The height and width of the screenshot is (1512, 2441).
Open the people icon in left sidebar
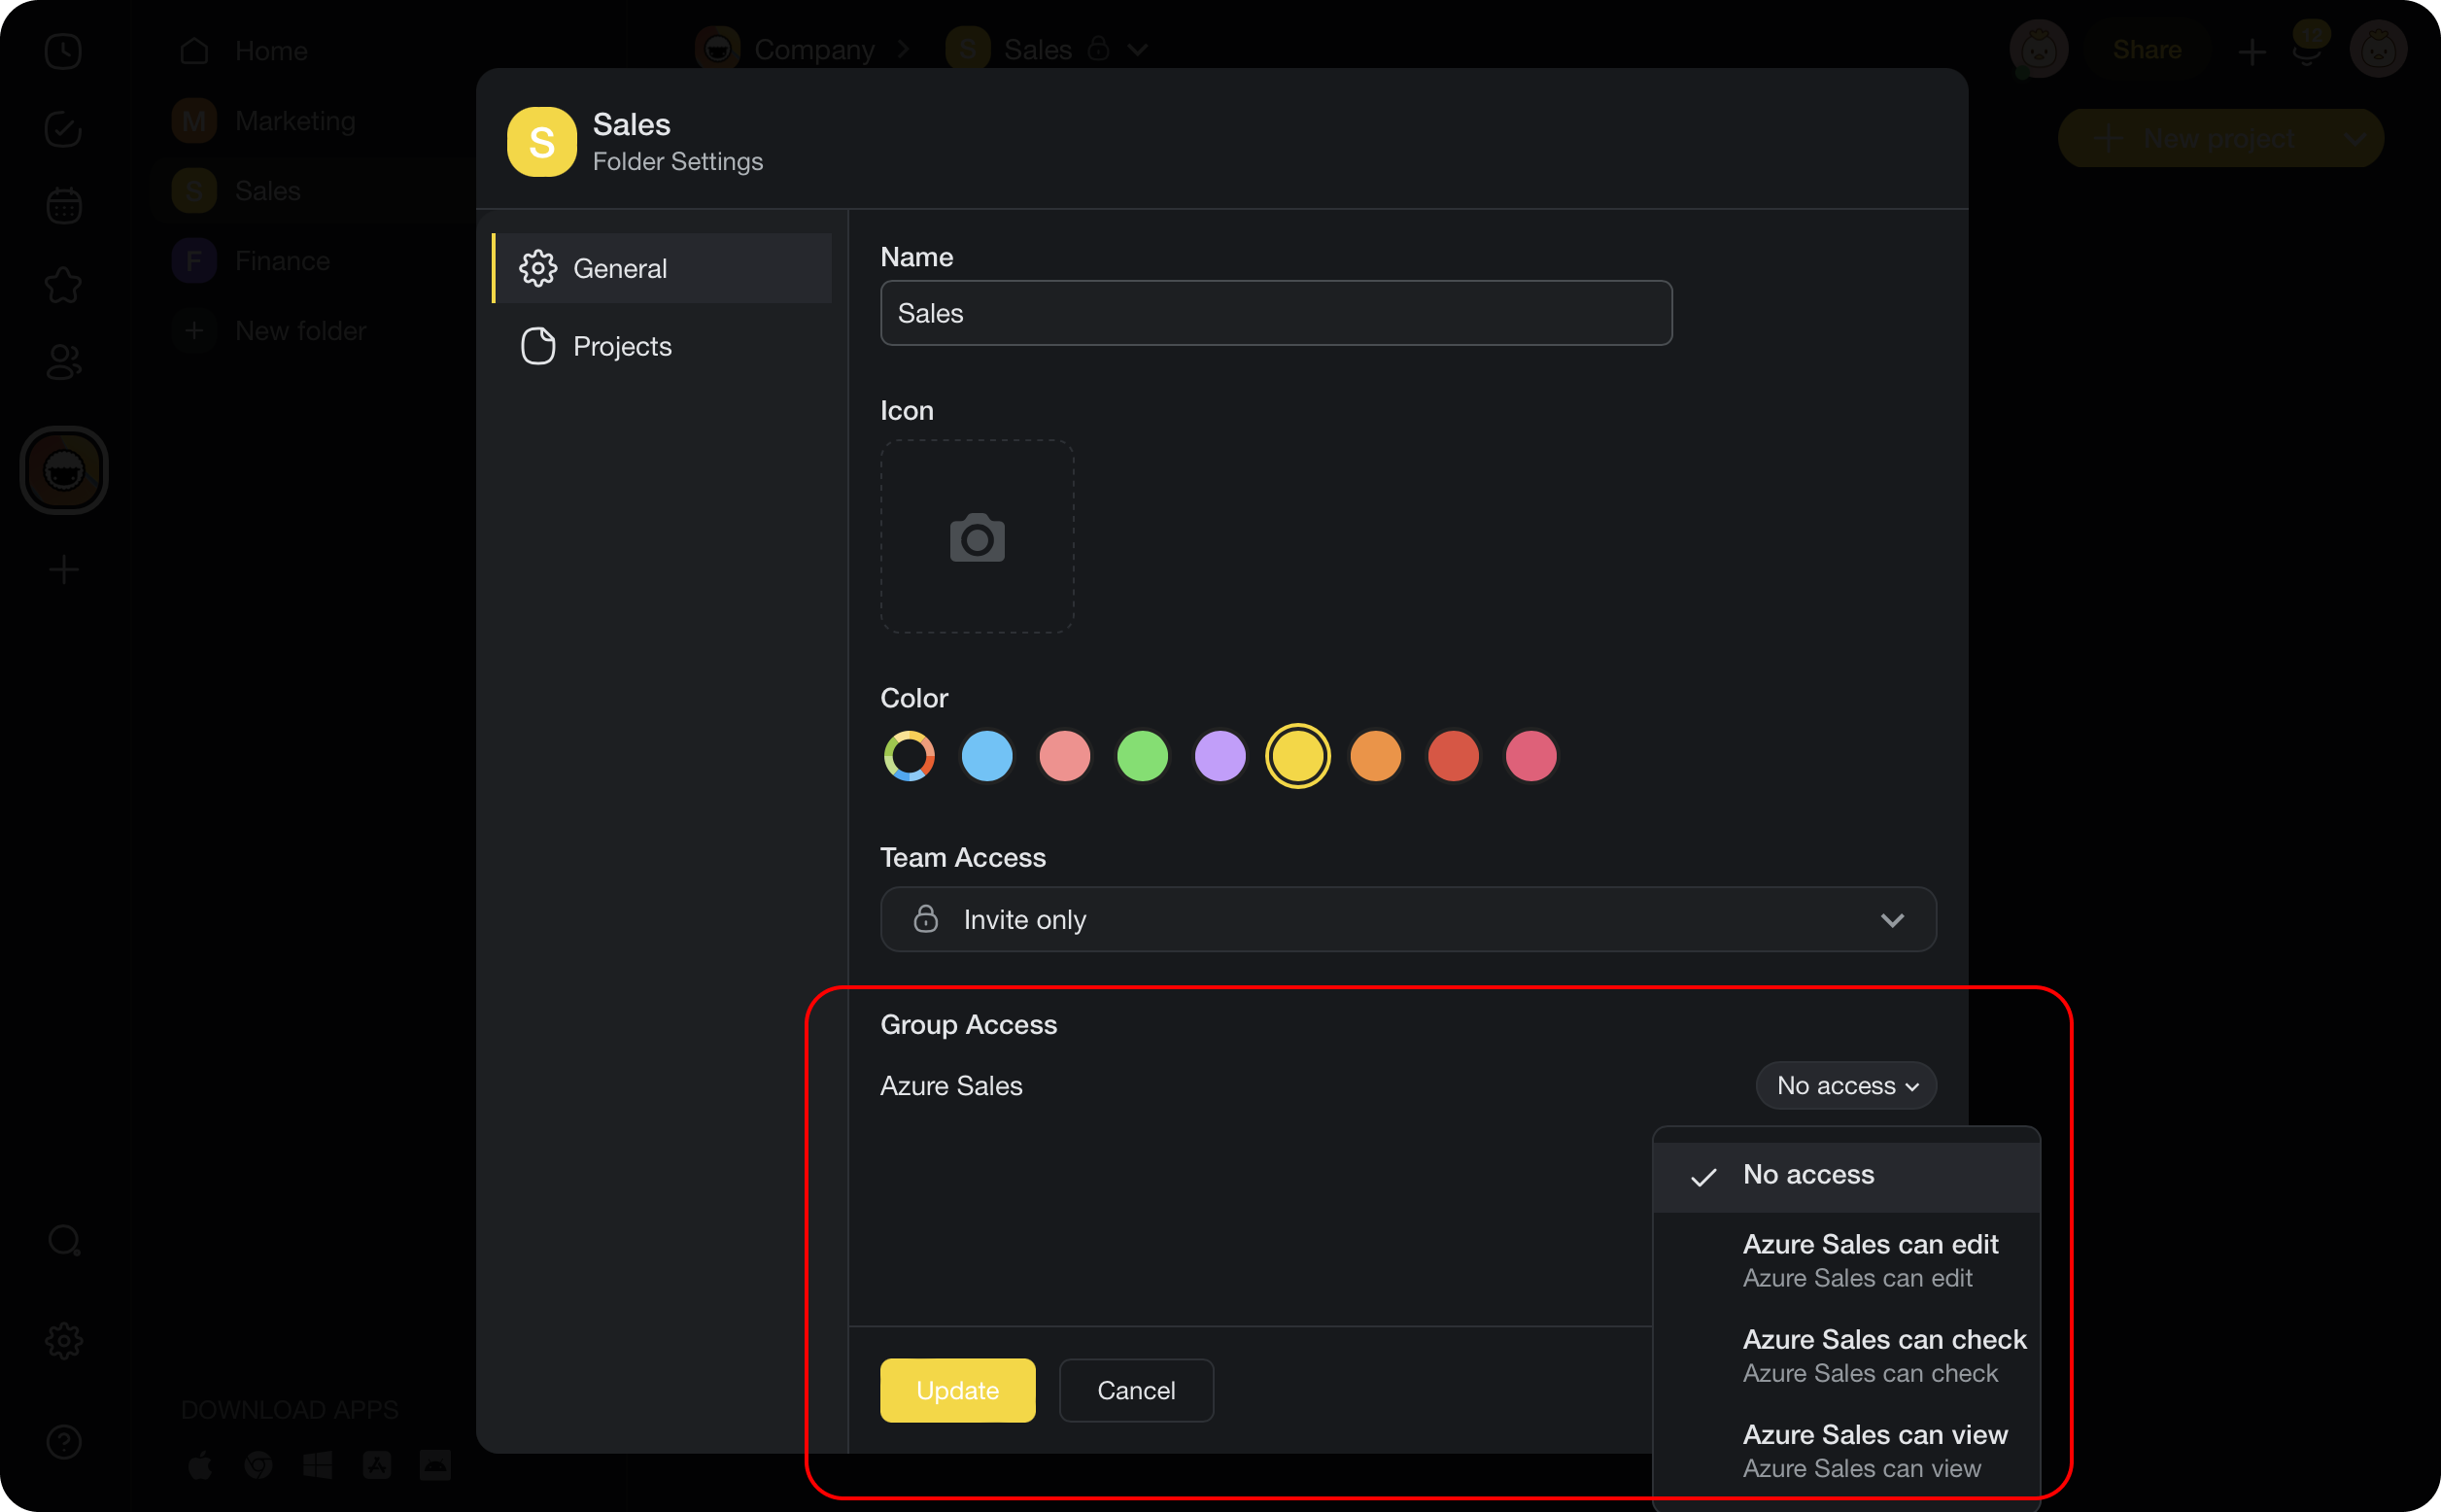click(63, 362)
